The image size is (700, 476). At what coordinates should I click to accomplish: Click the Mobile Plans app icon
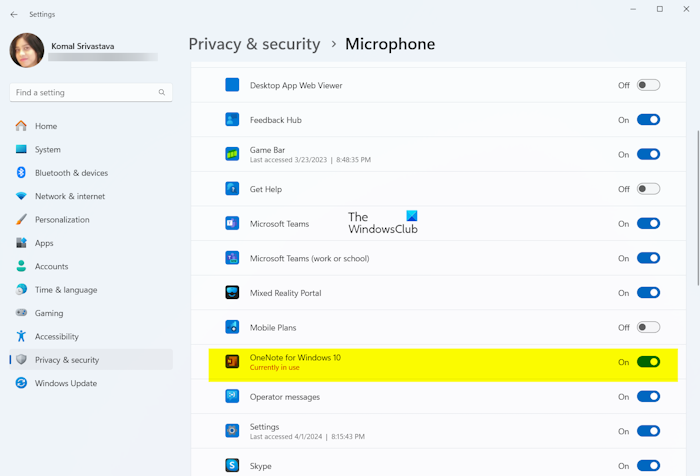click(x=232, y=327)
